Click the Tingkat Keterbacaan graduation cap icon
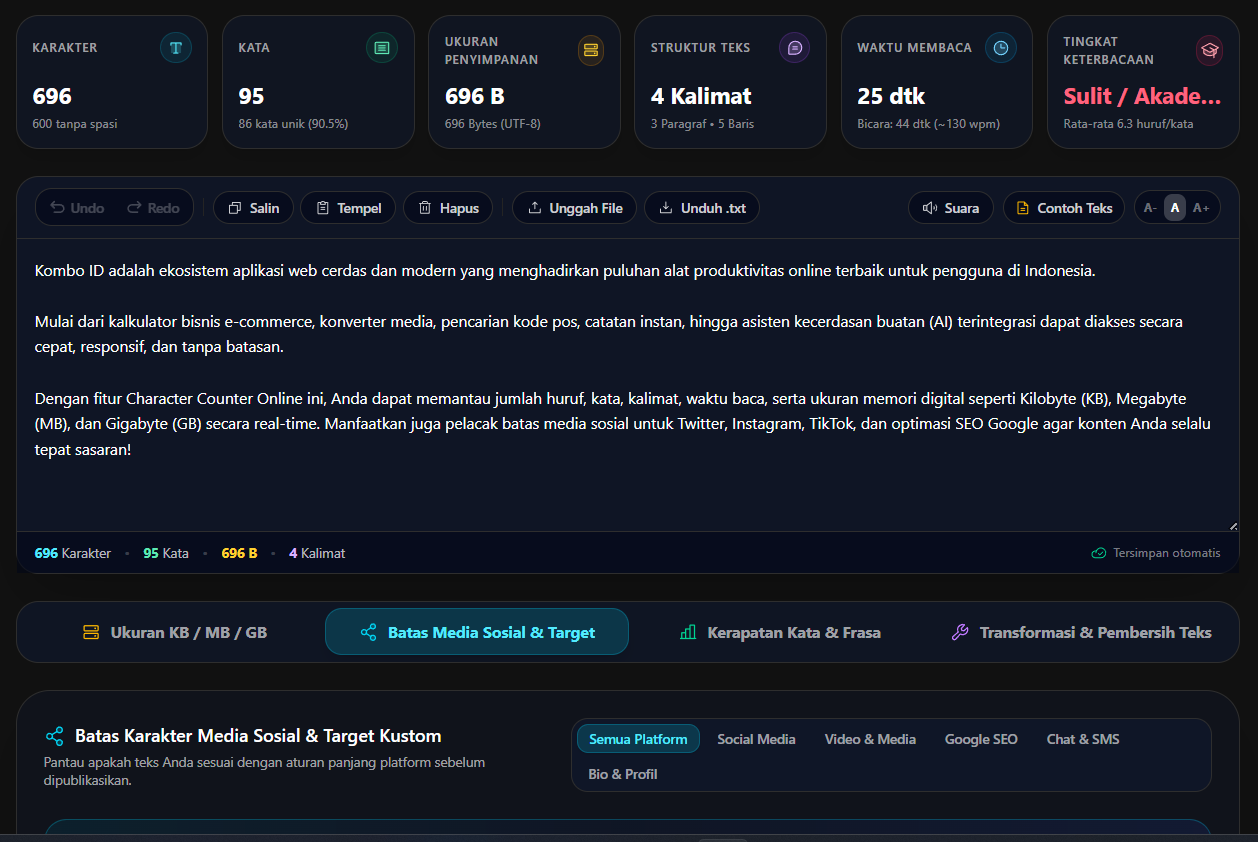This screenshot has height=842, width=1258. pyautogui.click(x=1210, y=50)
